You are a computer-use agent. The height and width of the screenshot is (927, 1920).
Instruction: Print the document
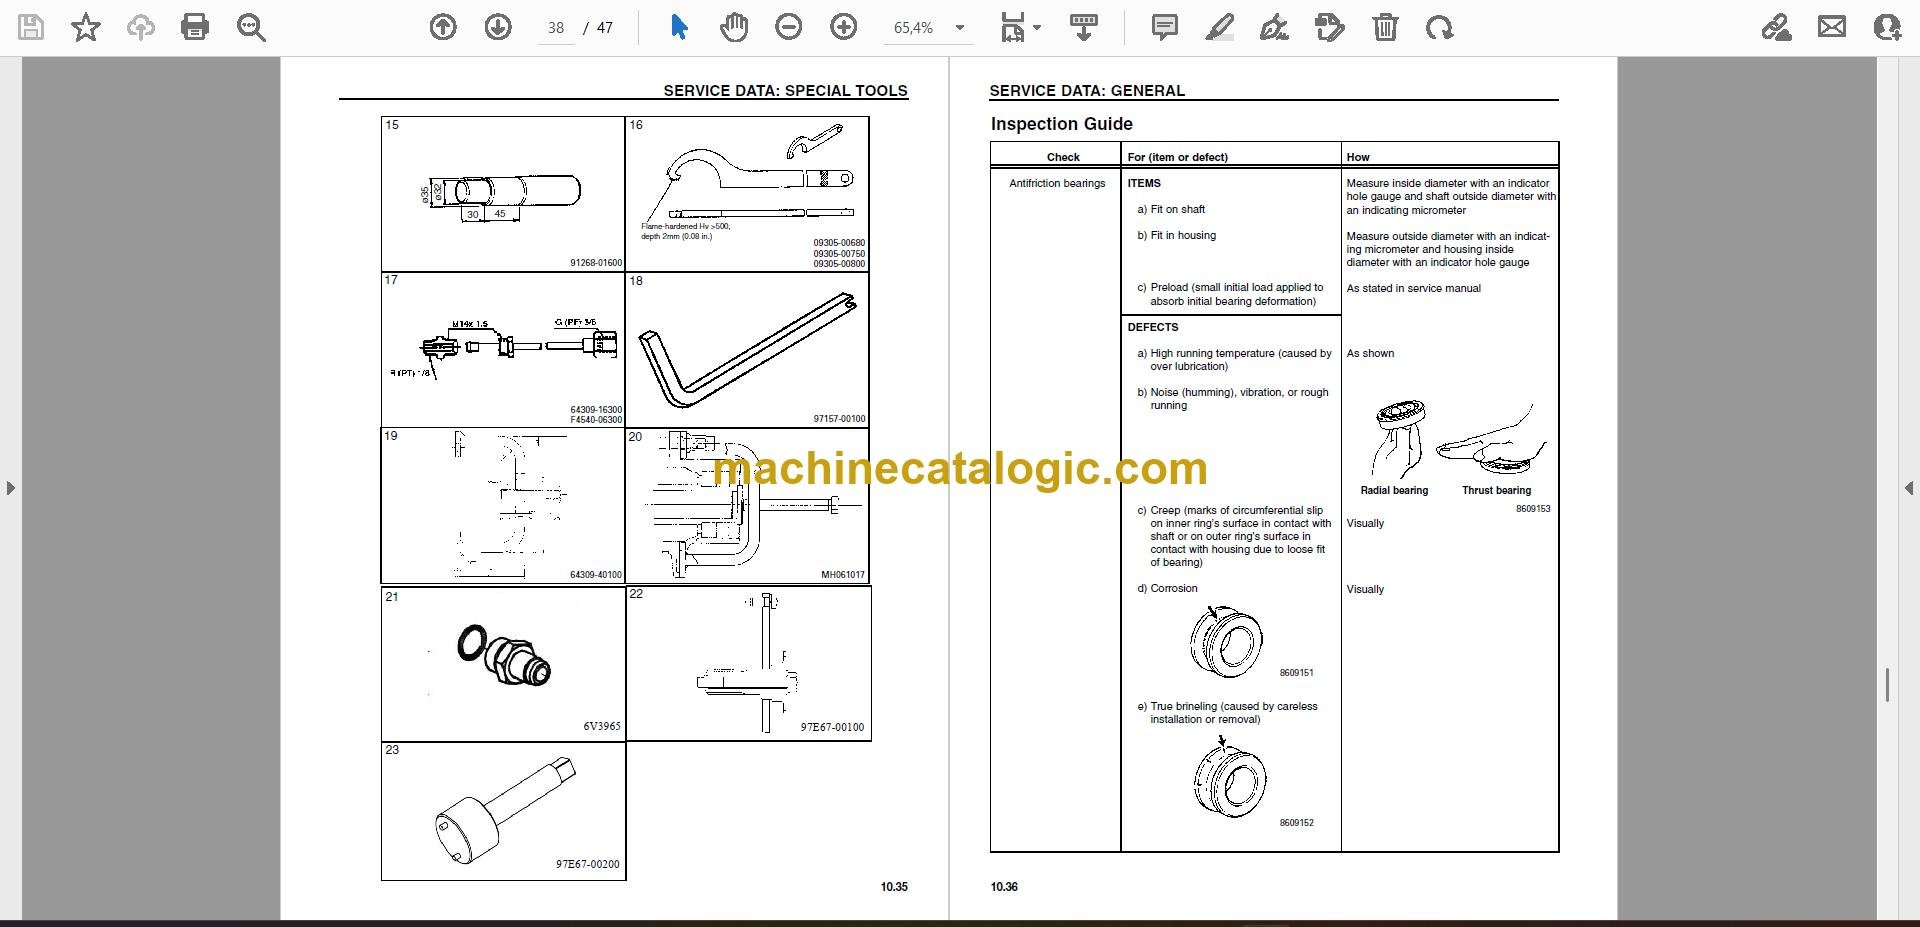point(195,28)
